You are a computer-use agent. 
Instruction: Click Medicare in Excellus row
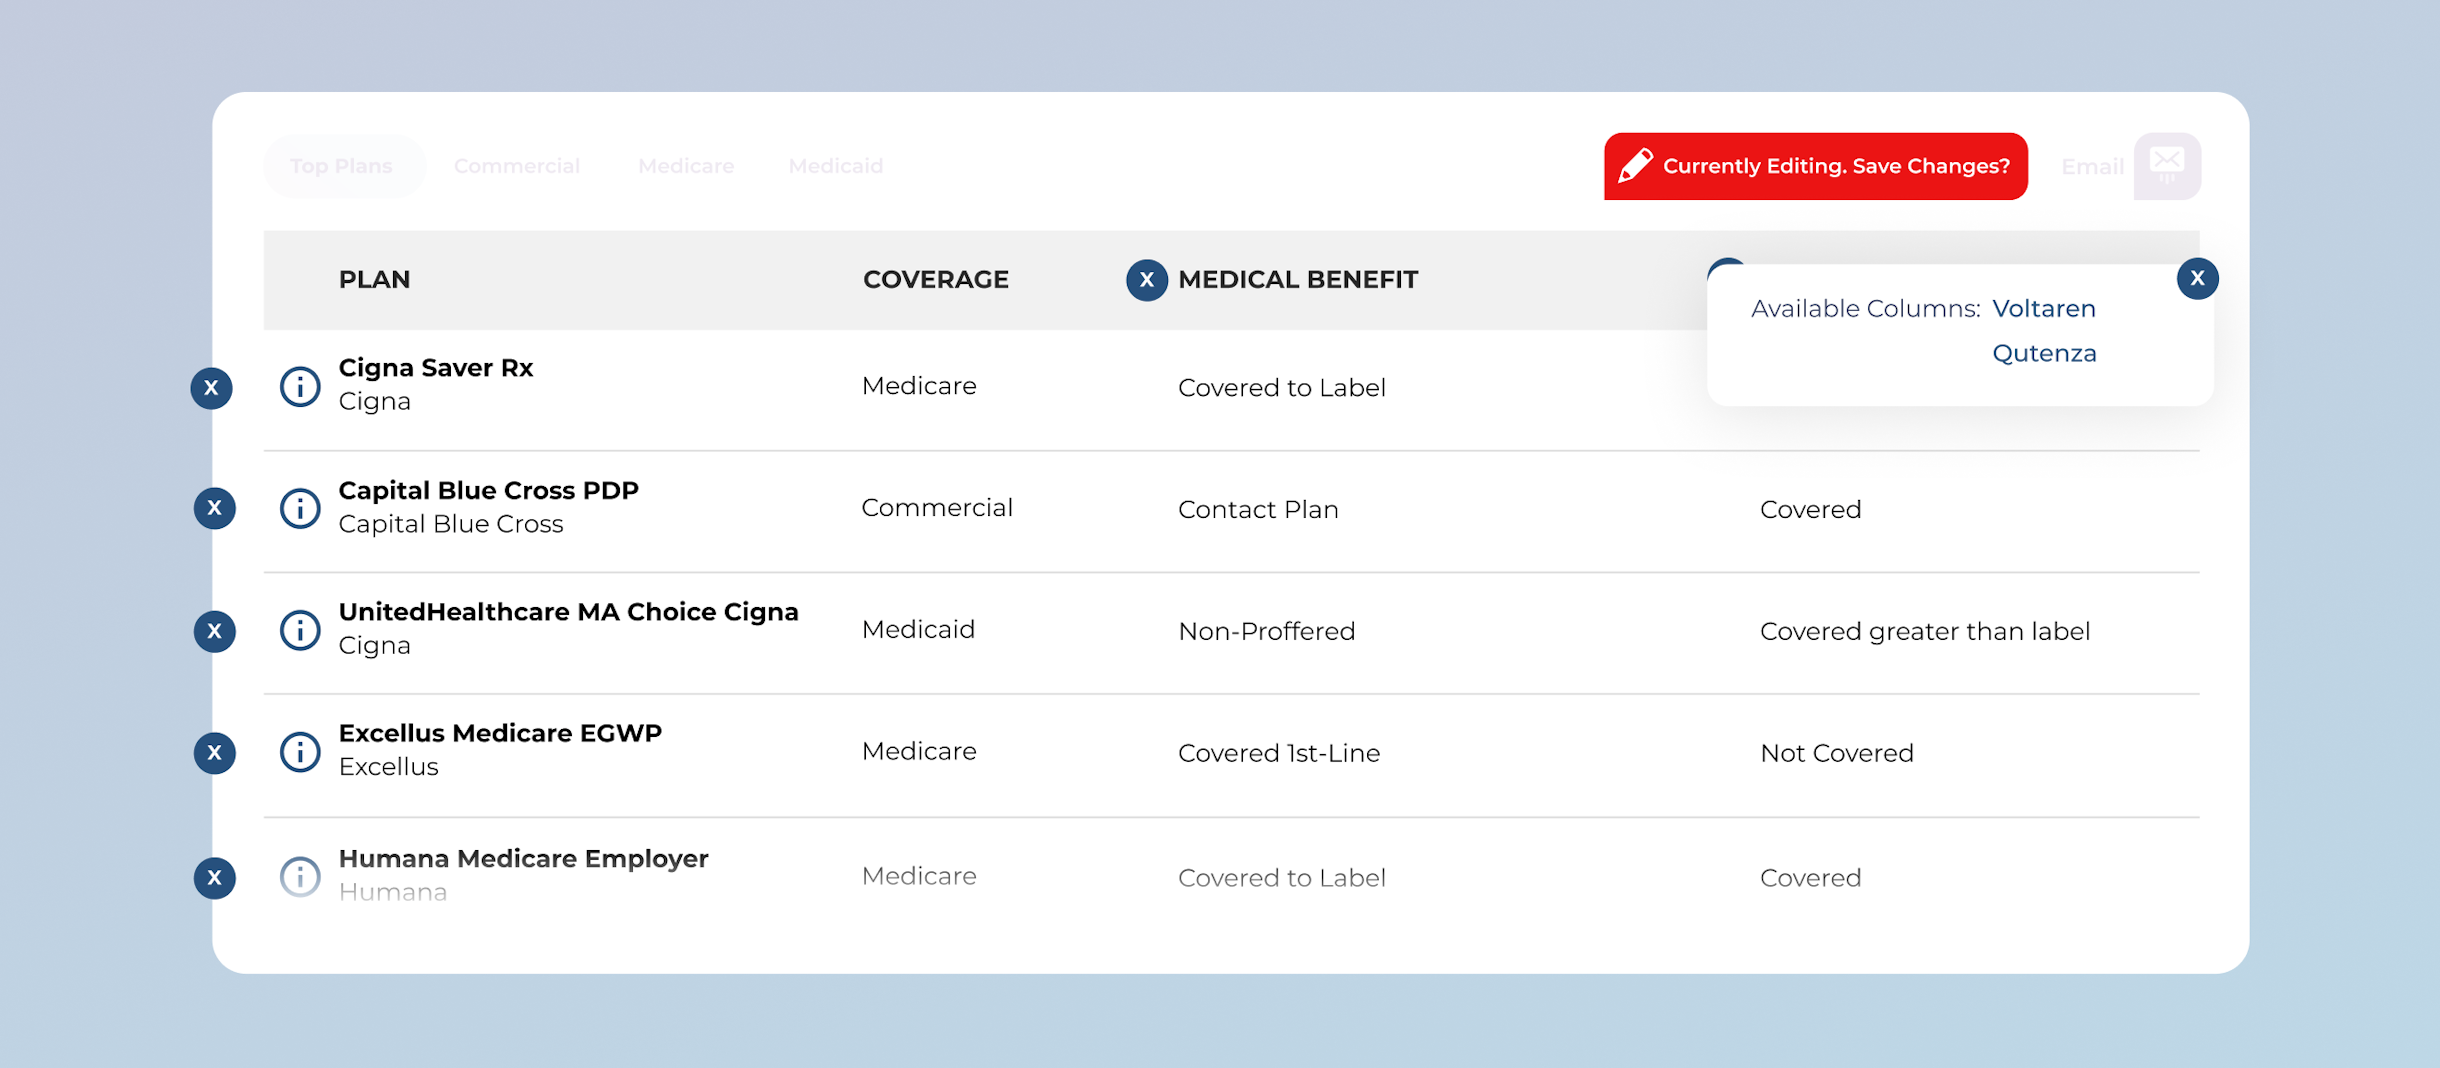click(x=919, y=752)
